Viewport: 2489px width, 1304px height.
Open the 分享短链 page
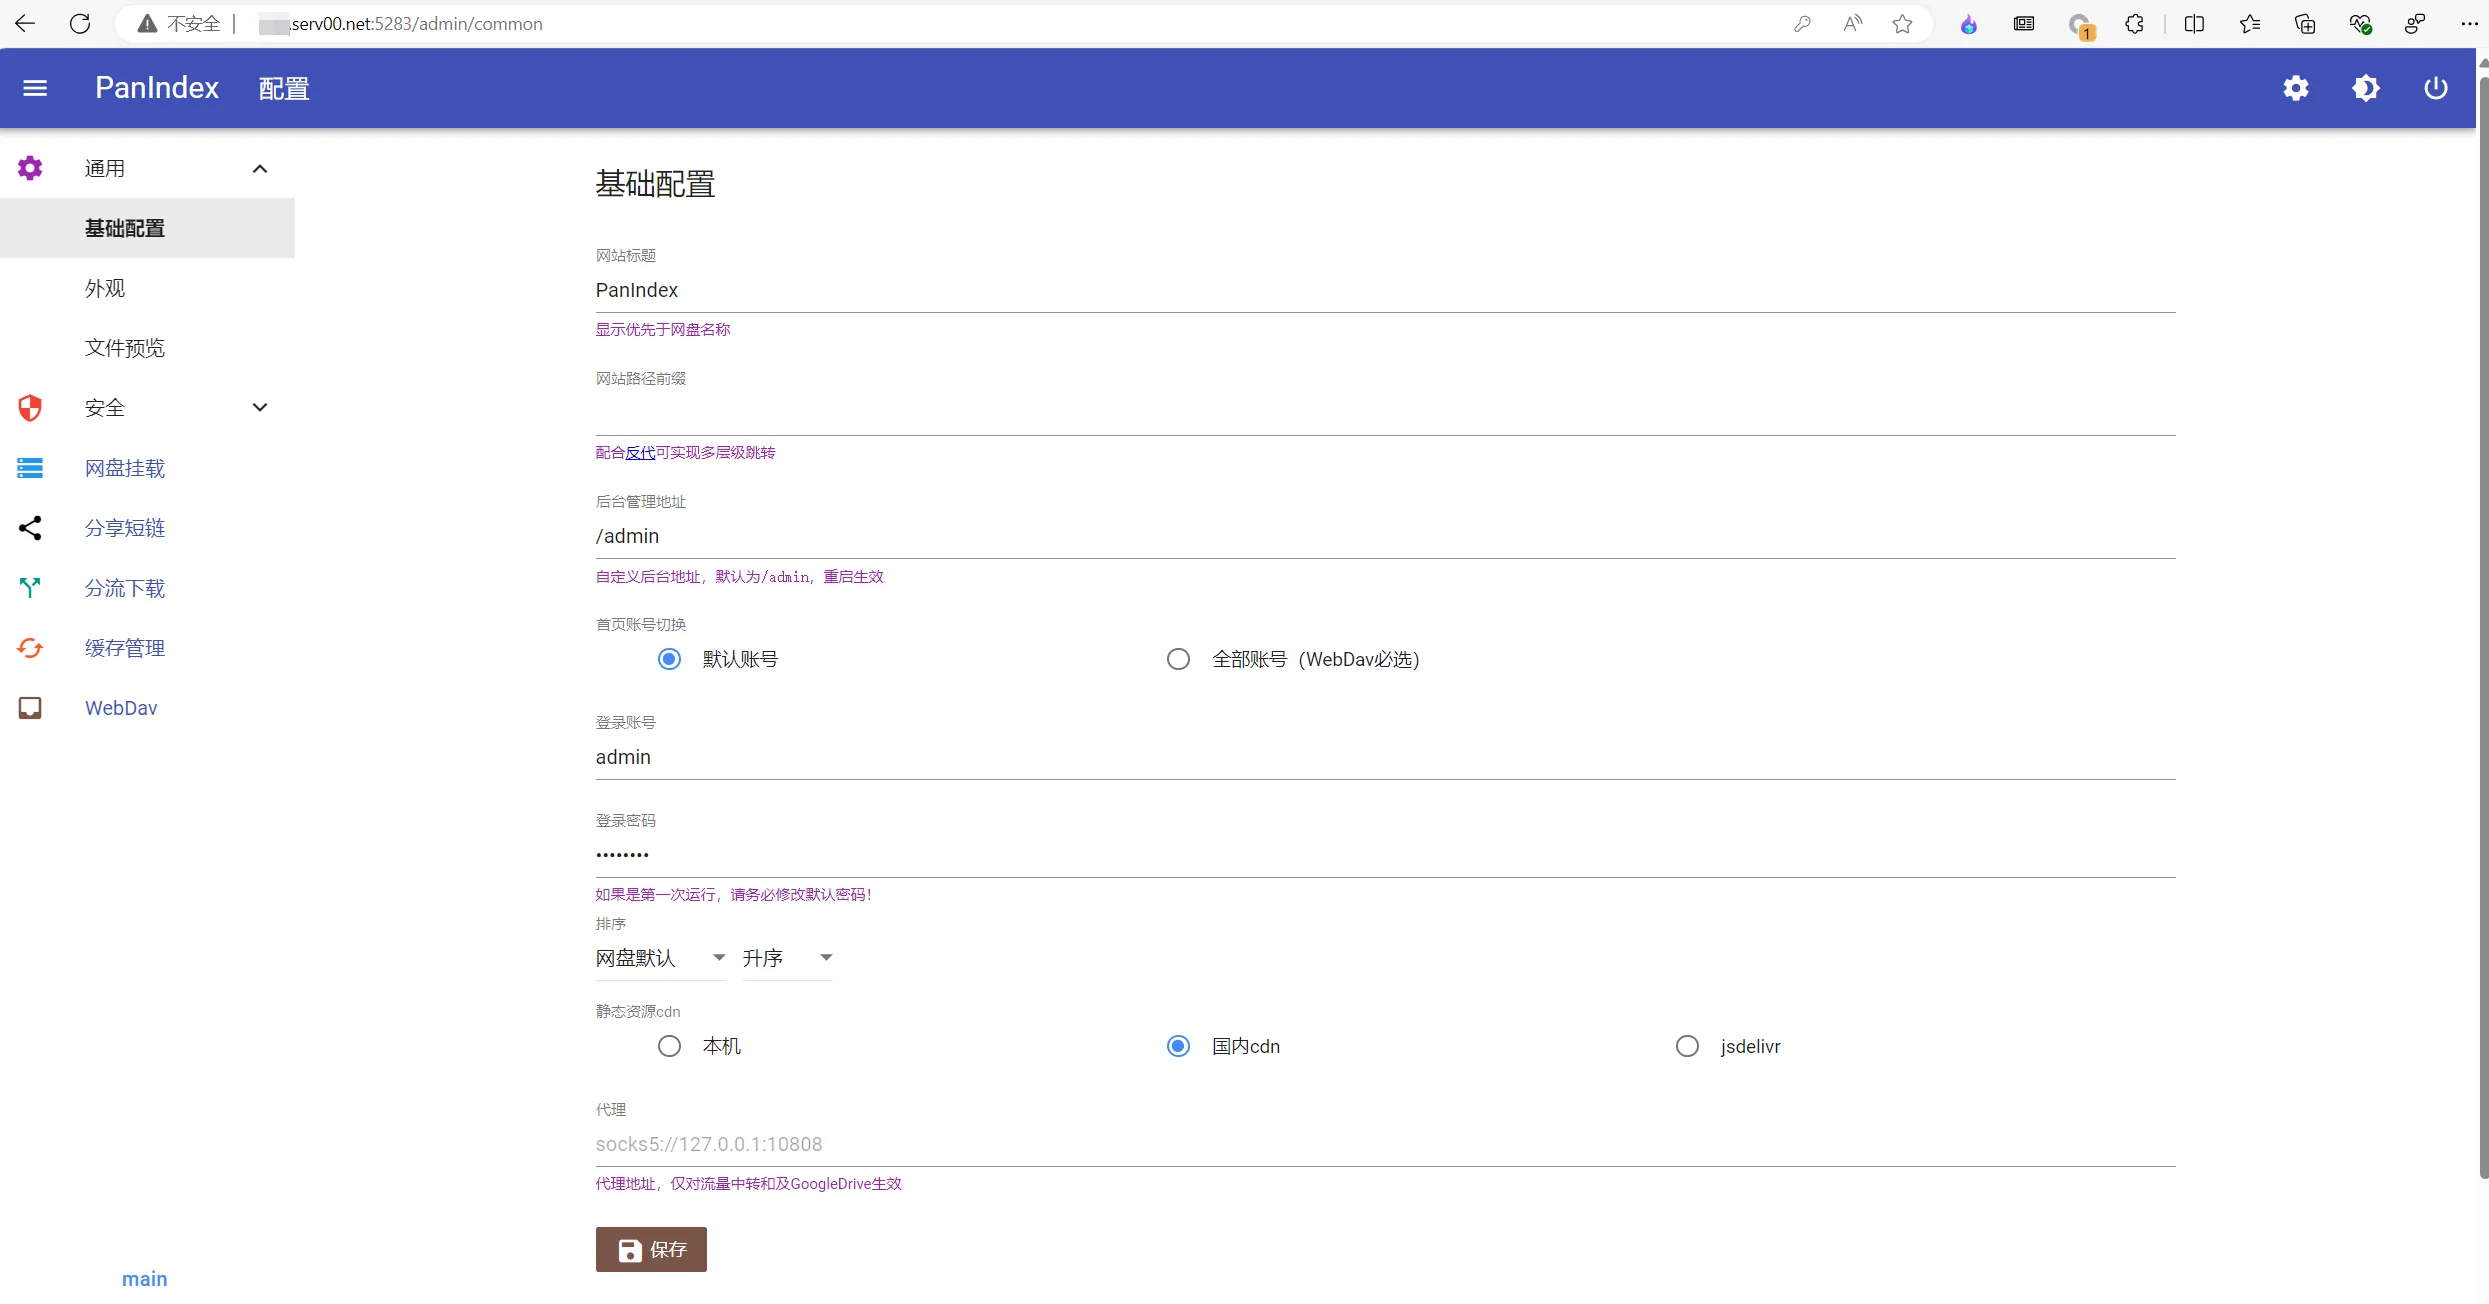click(125, 528)
